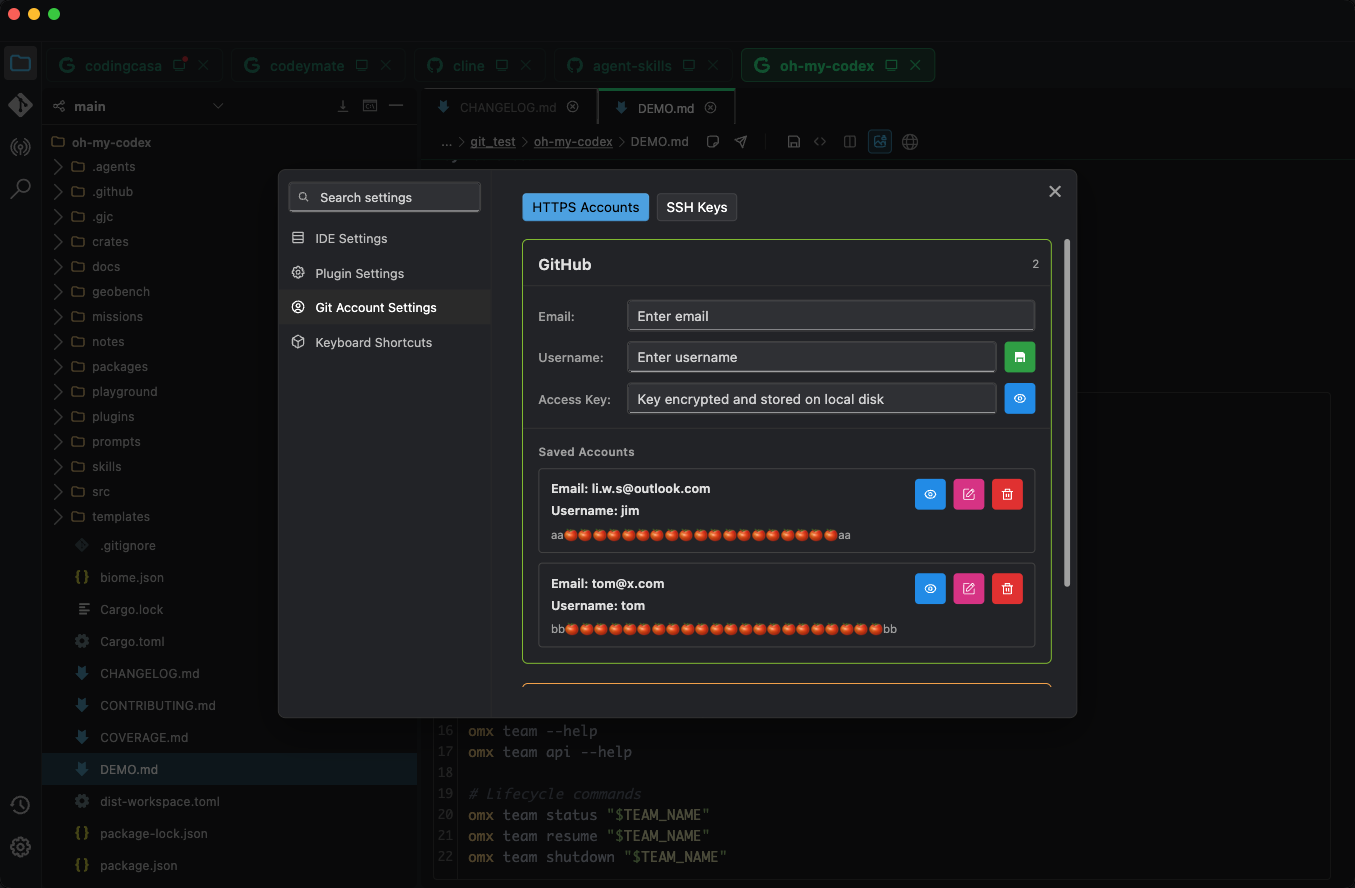Open the main branch dropdown
Viewport: 1355px width, 888px height.
point(137,106)
